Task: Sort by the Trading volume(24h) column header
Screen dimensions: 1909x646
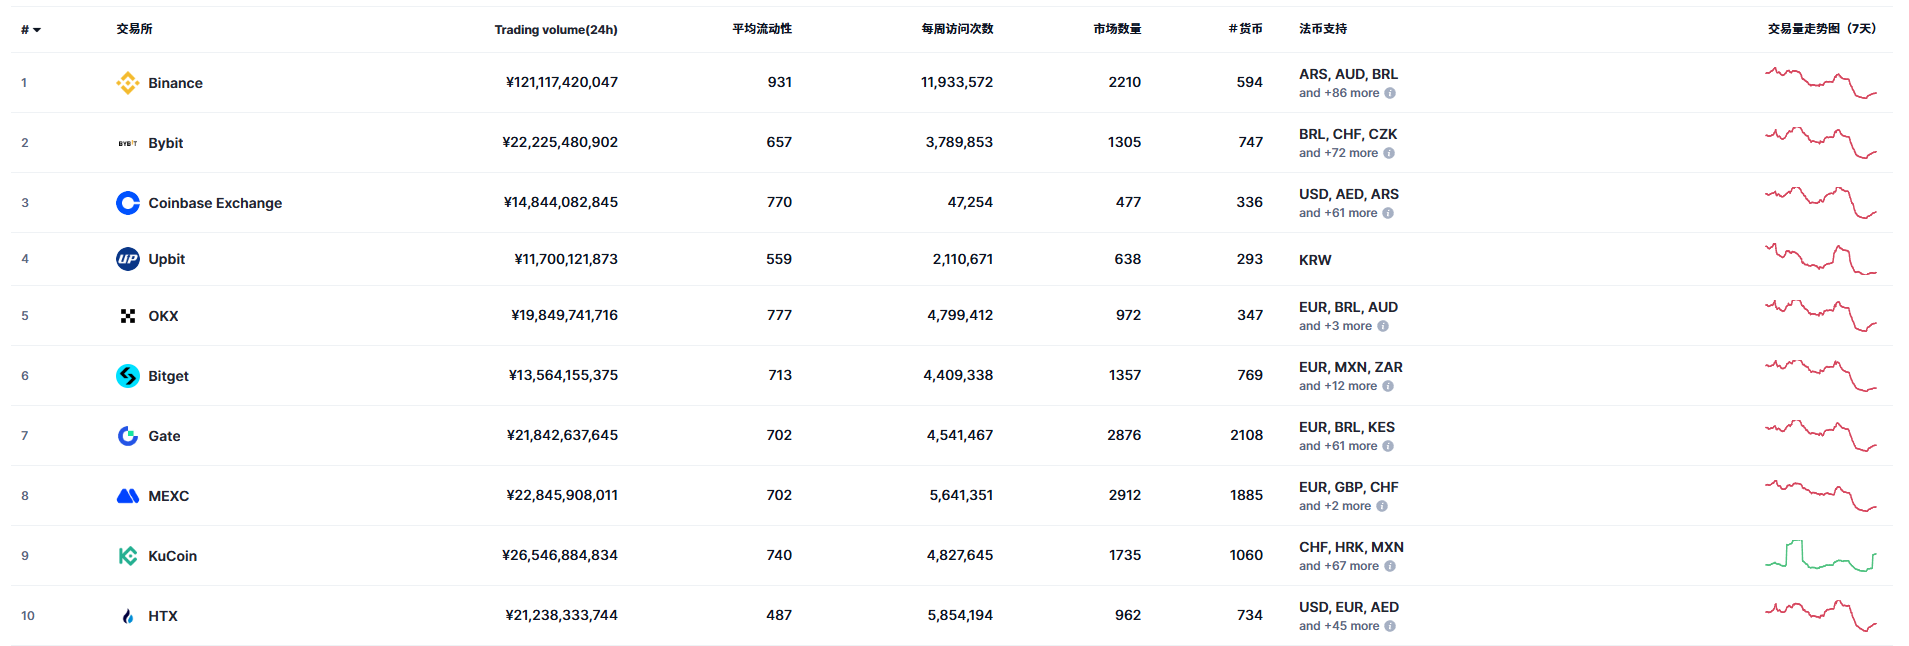Action: (554, 29)
